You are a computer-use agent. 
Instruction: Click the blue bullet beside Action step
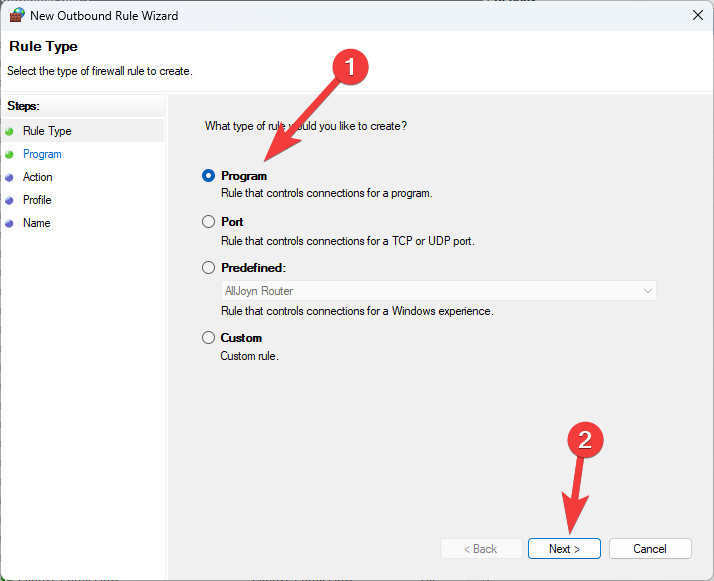pos(9,177)
